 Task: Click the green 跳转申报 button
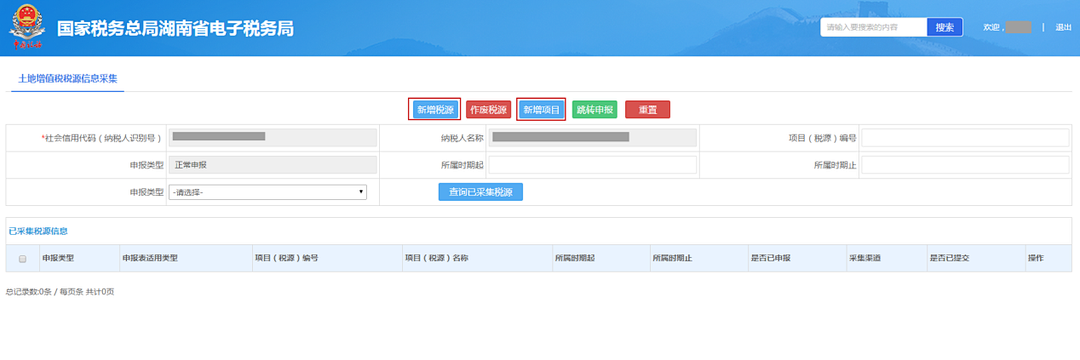(x=594, y=109)
